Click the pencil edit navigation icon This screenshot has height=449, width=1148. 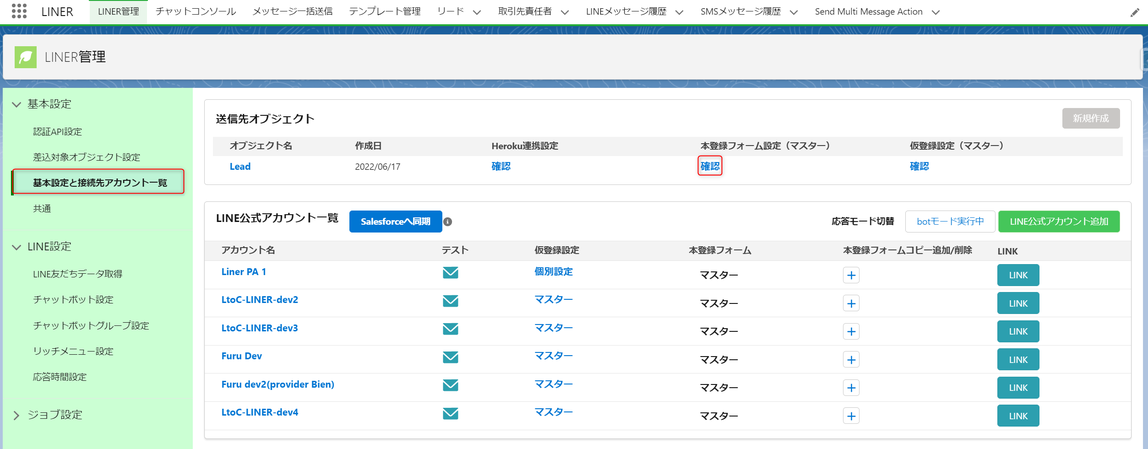[x=1135, y=12]
